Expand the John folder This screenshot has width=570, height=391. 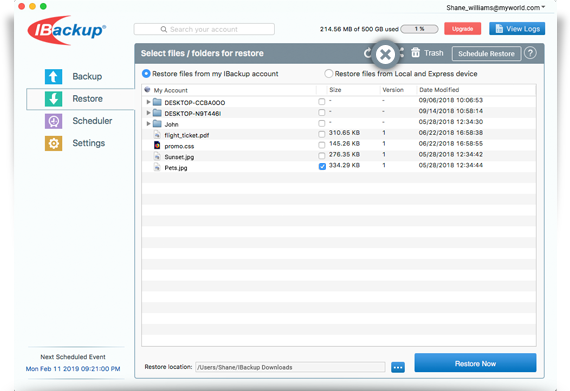click(x=148, y=124)
